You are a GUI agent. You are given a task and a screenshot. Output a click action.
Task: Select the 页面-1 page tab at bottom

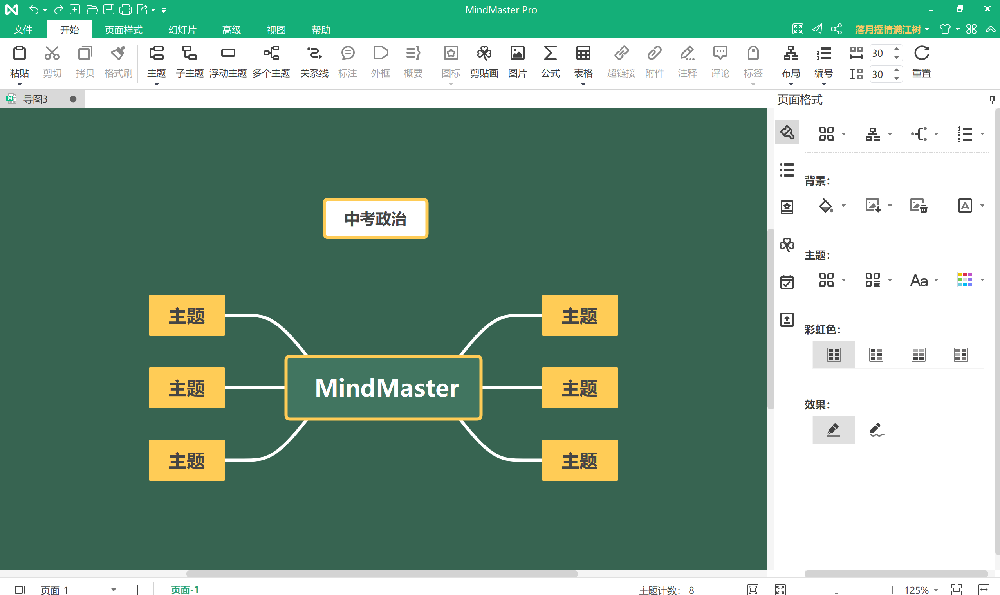(x=185, y=590)
